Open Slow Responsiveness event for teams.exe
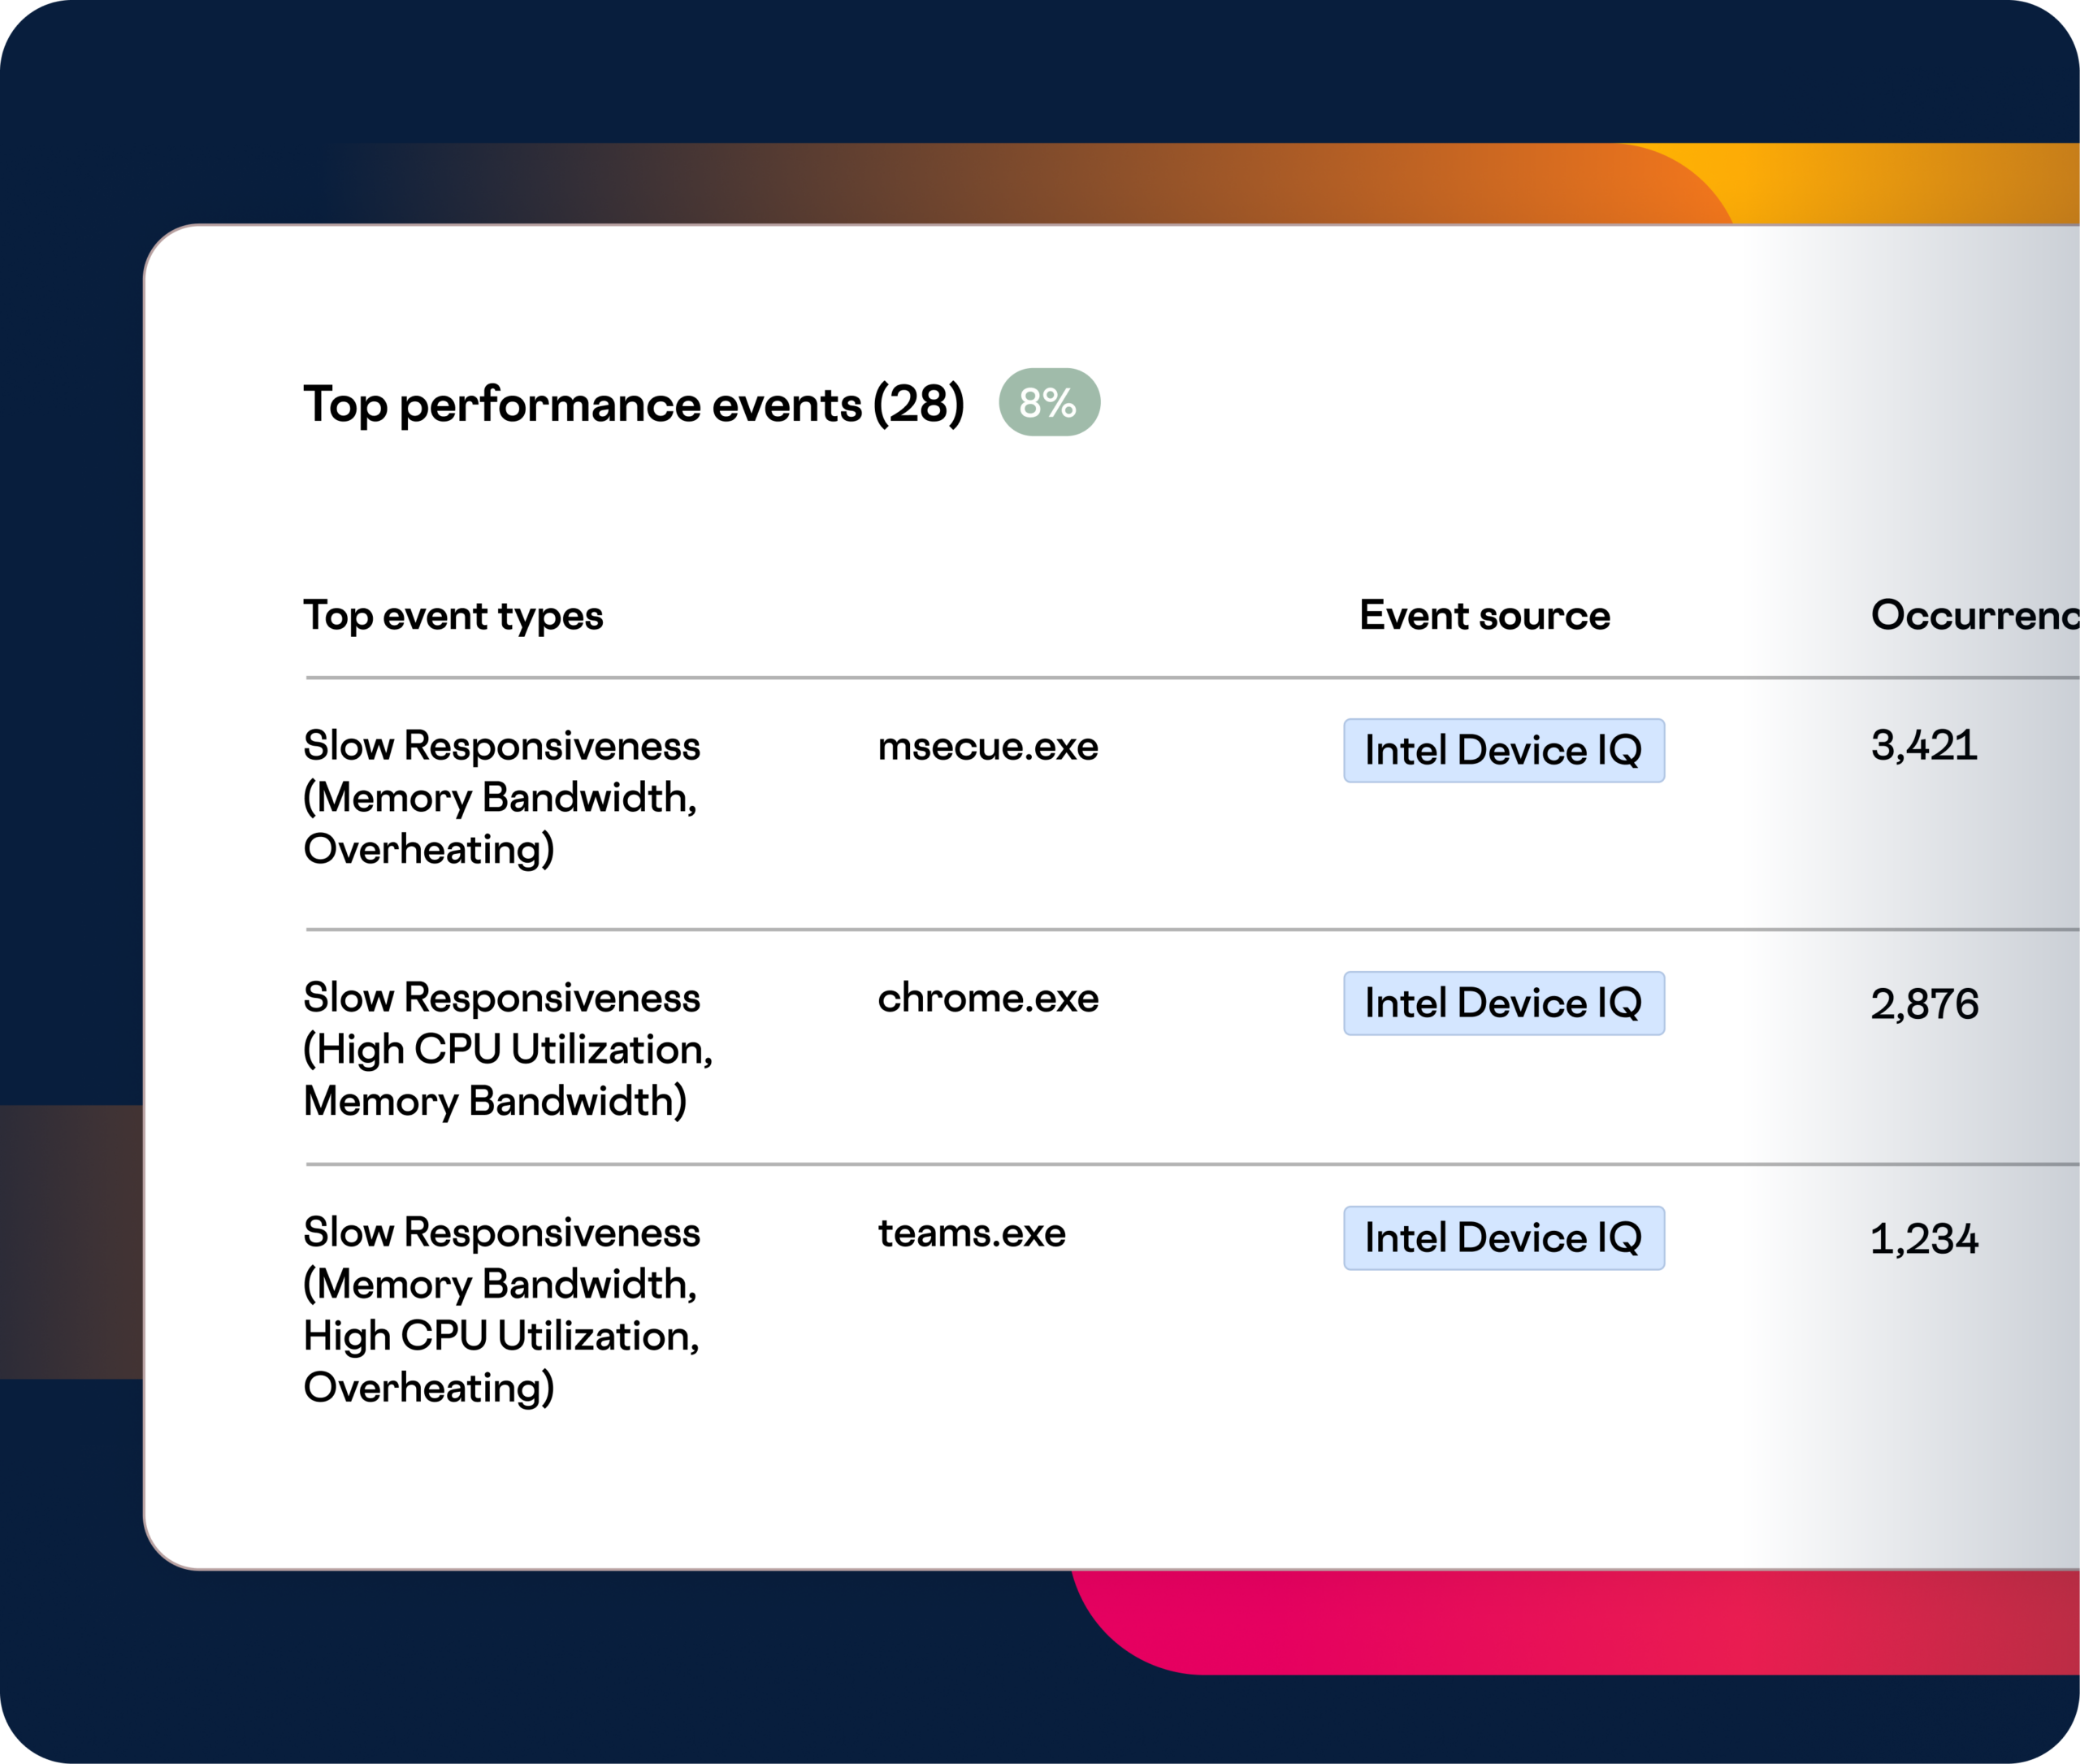This screenshot has height=1764, width=2080. (x=501, y=1309)
